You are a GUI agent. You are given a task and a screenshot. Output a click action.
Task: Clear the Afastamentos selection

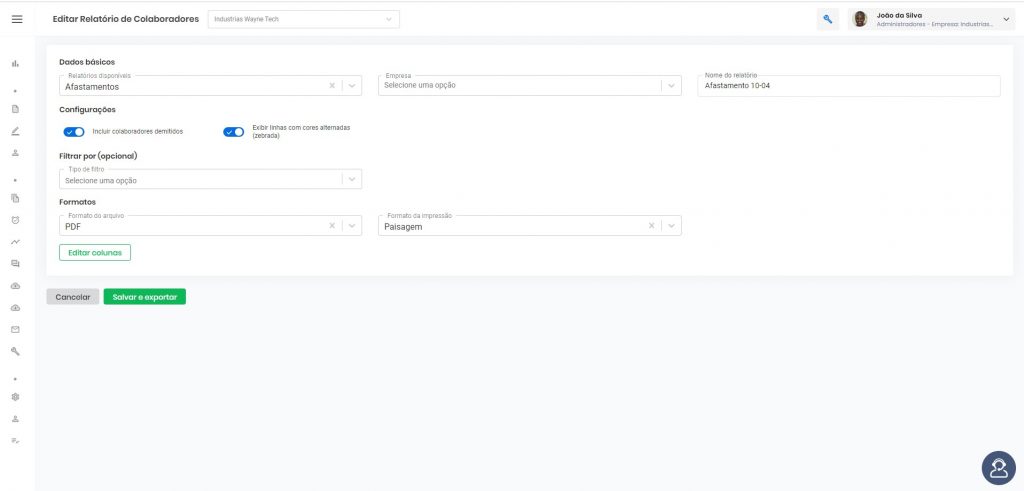click(332, 86)
